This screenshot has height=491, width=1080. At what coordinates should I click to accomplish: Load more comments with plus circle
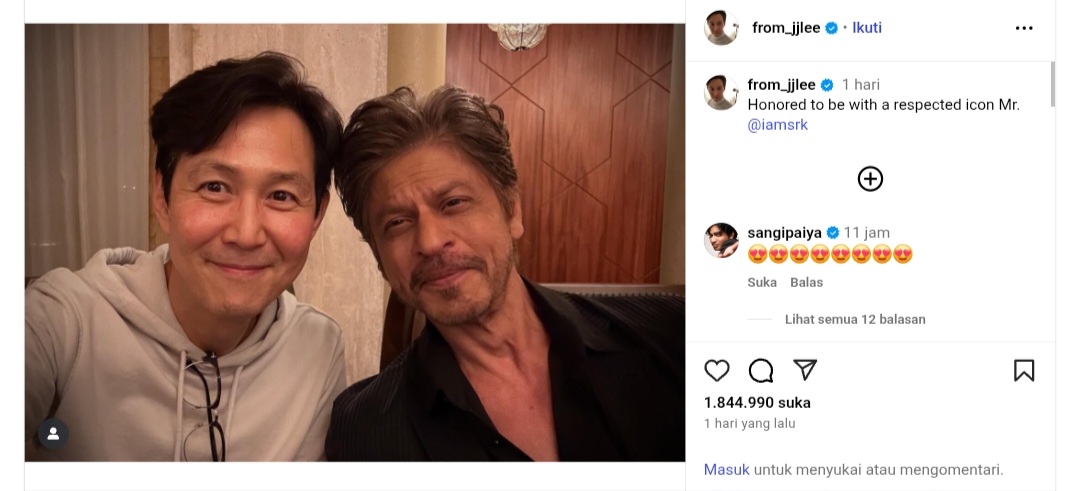point(870,179)
